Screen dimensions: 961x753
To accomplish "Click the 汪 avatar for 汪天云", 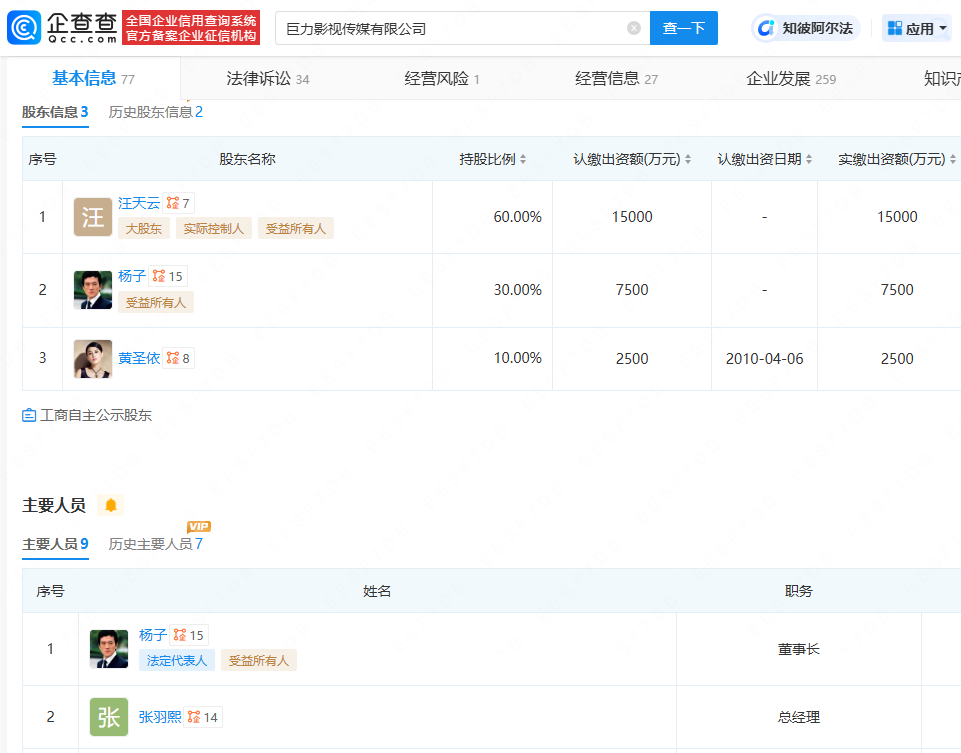I will (93, 217).
